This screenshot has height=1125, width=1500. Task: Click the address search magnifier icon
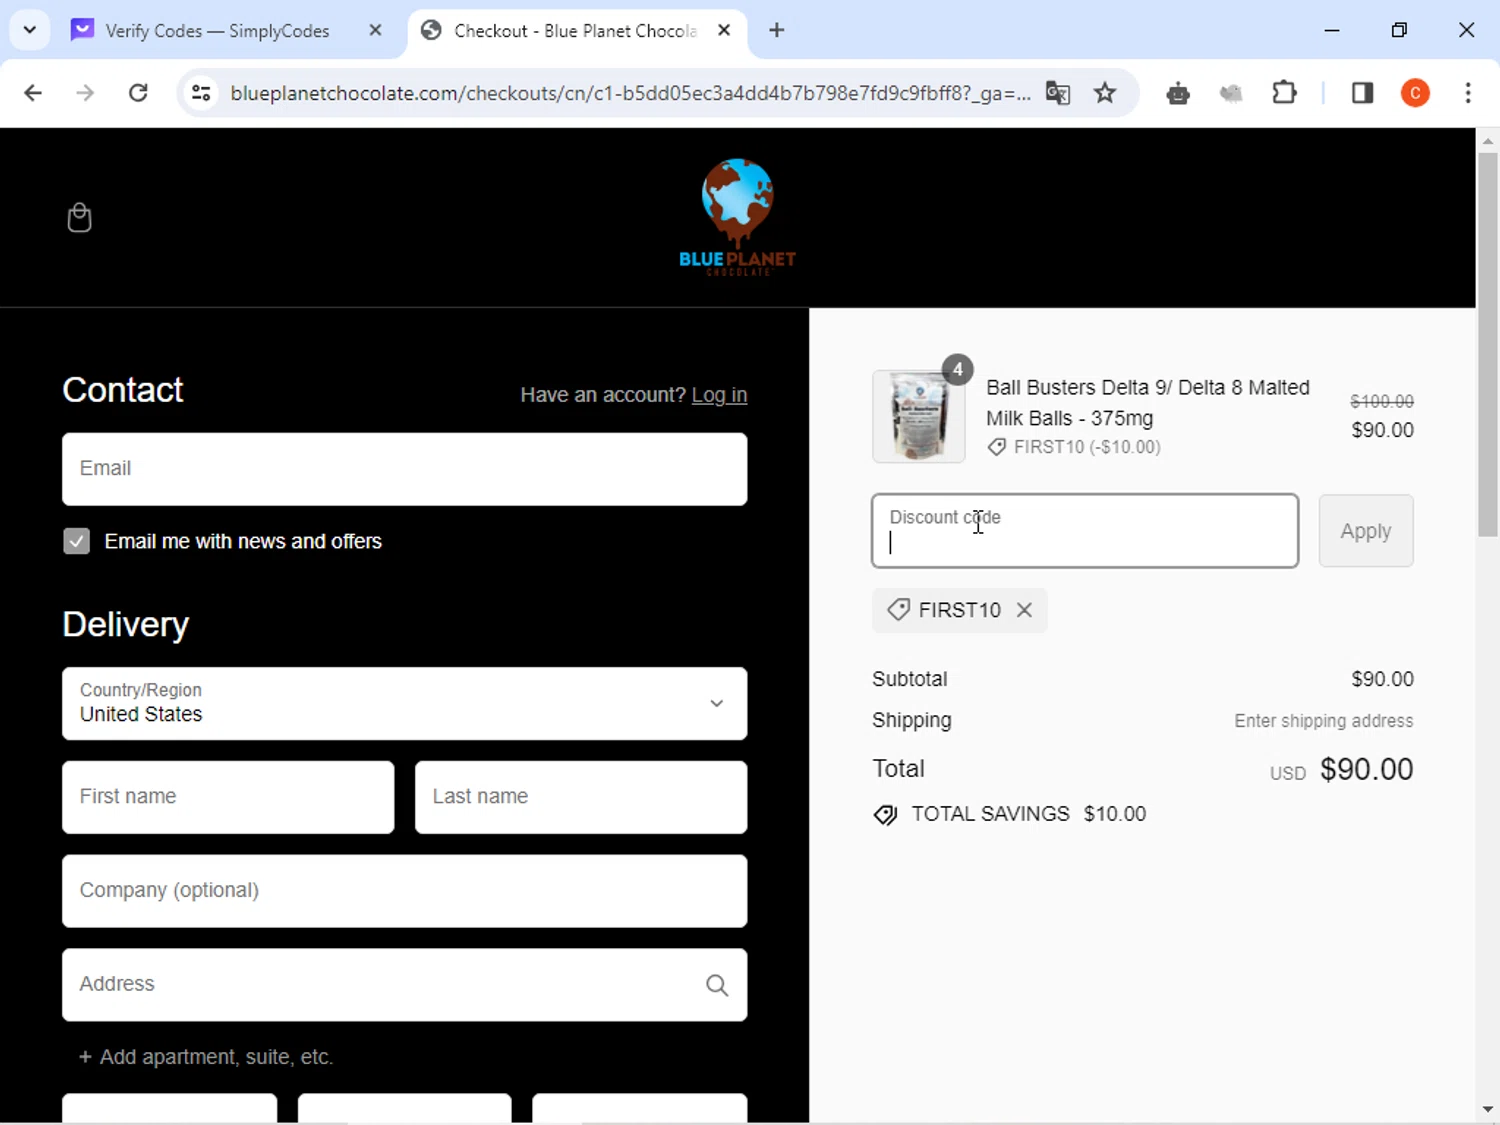point(717,985)
